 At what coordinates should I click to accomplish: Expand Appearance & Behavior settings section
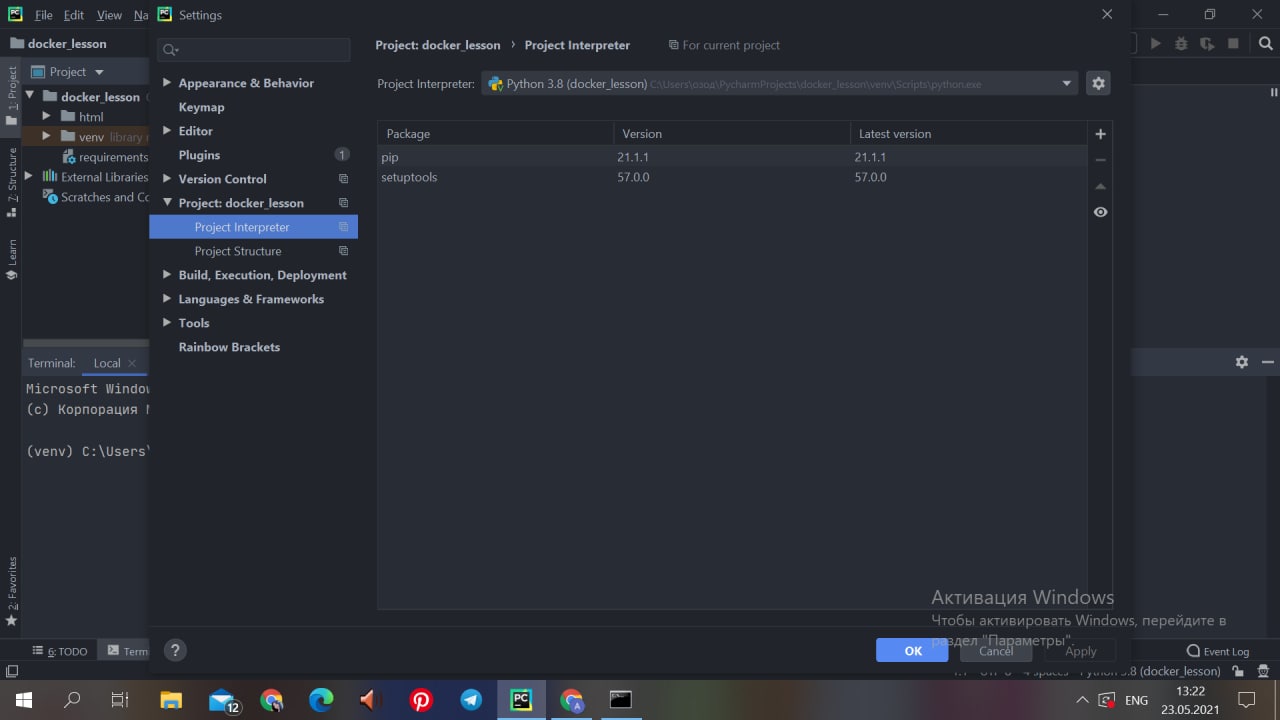(167, 83)
